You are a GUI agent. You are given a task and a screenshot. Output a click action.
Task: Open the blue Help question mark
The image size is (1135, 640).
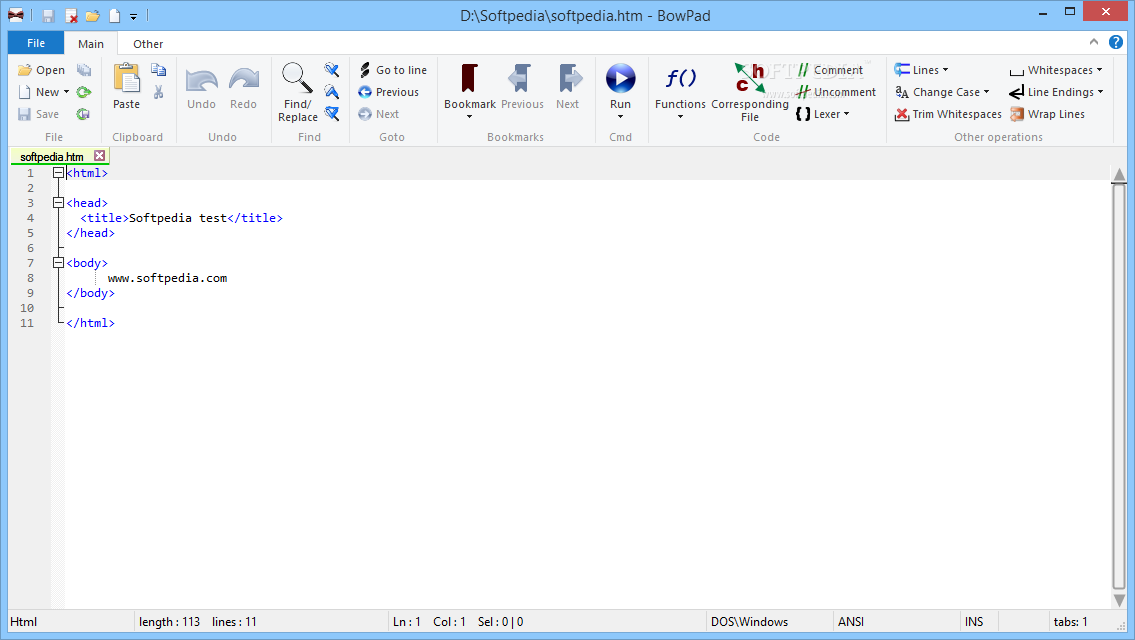point(1115,42)
